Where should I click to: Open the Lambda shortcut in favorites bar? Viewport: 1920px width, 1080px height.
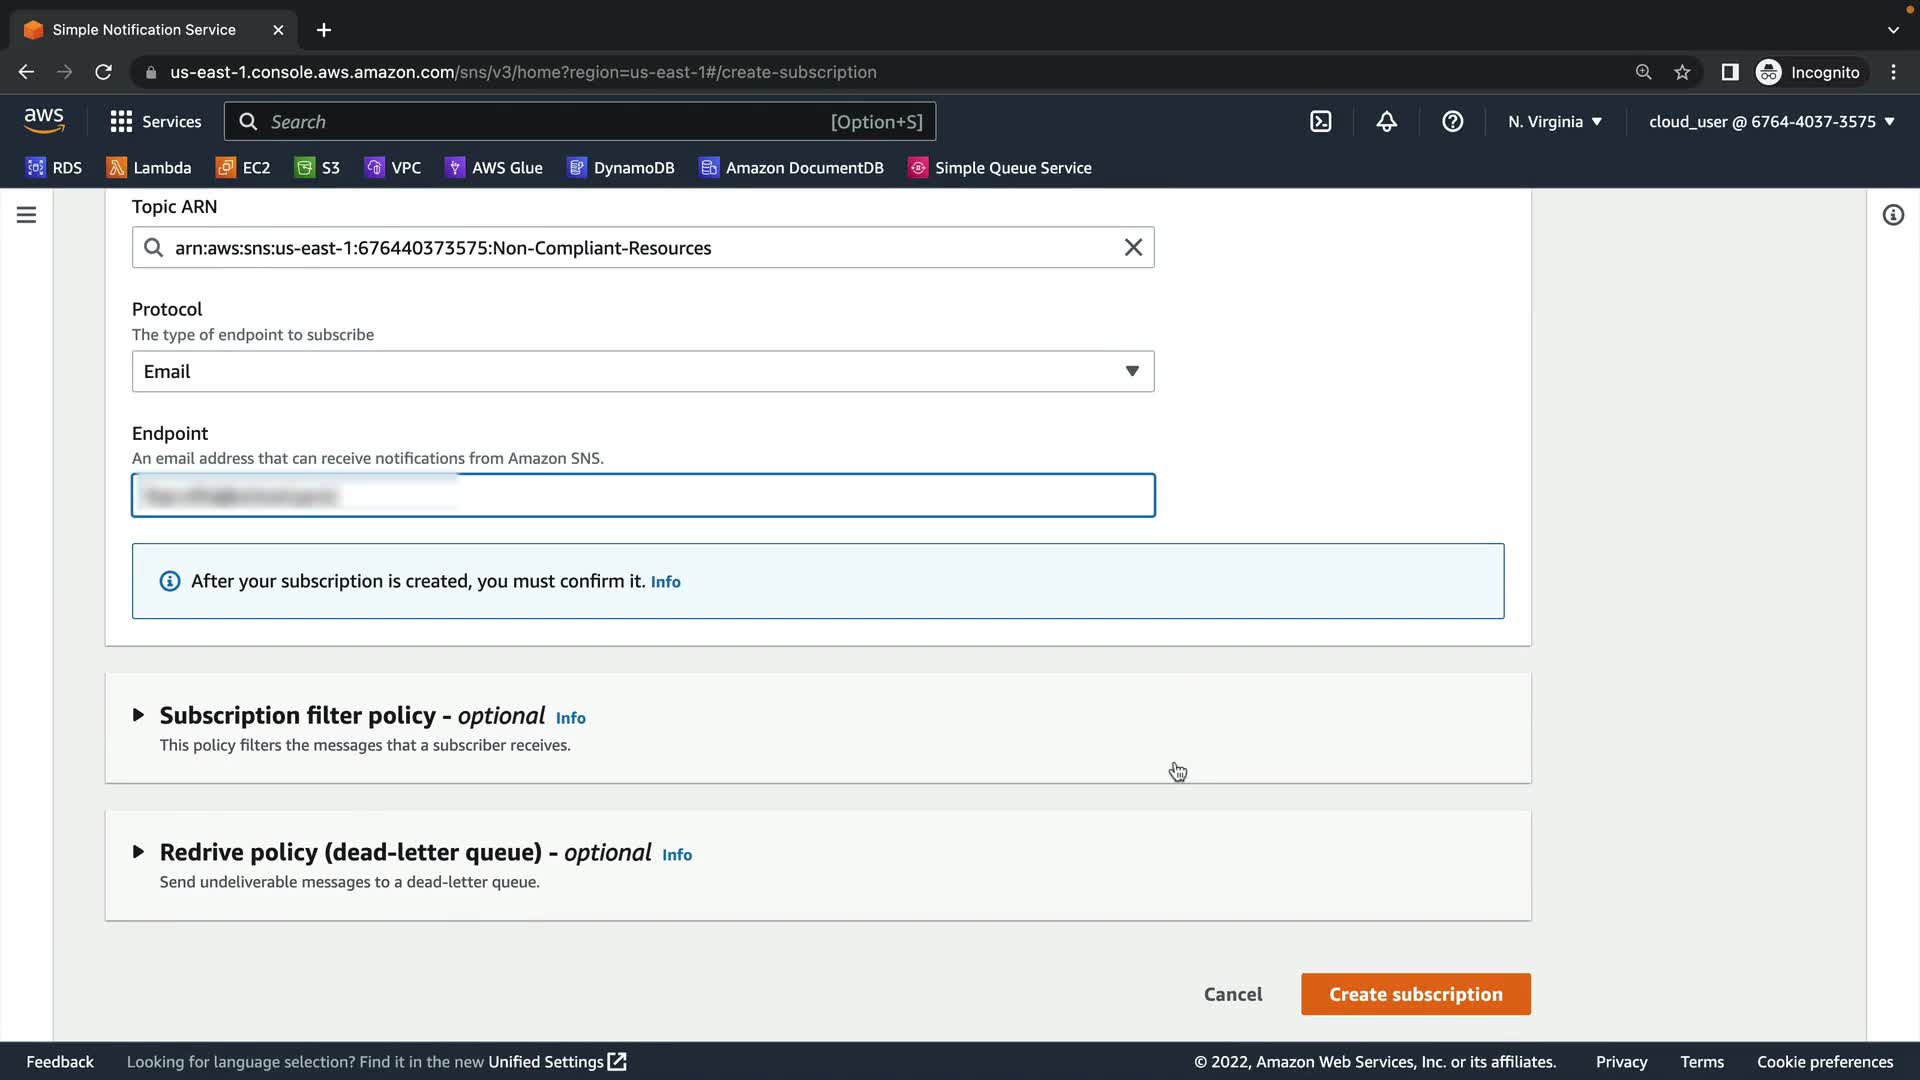[x=149, y=168]
